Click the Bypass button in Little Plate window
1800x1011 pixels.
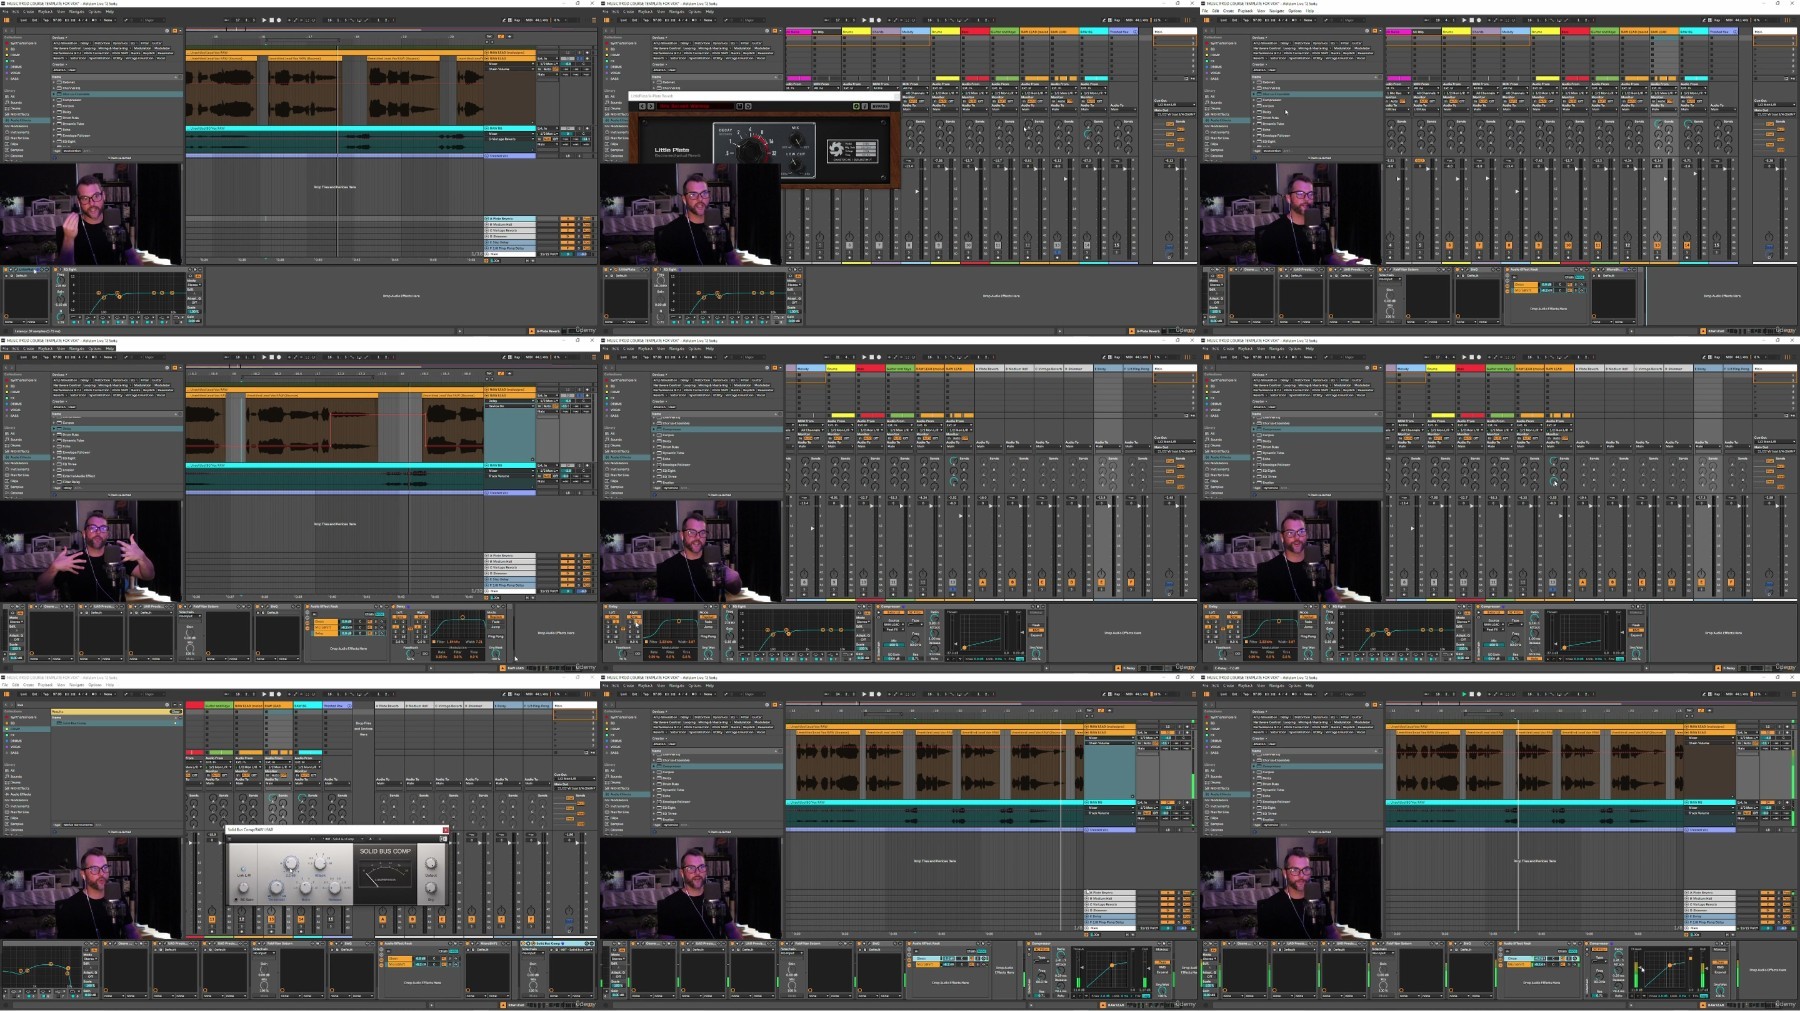pyautogui.click(x=880, y=106)
